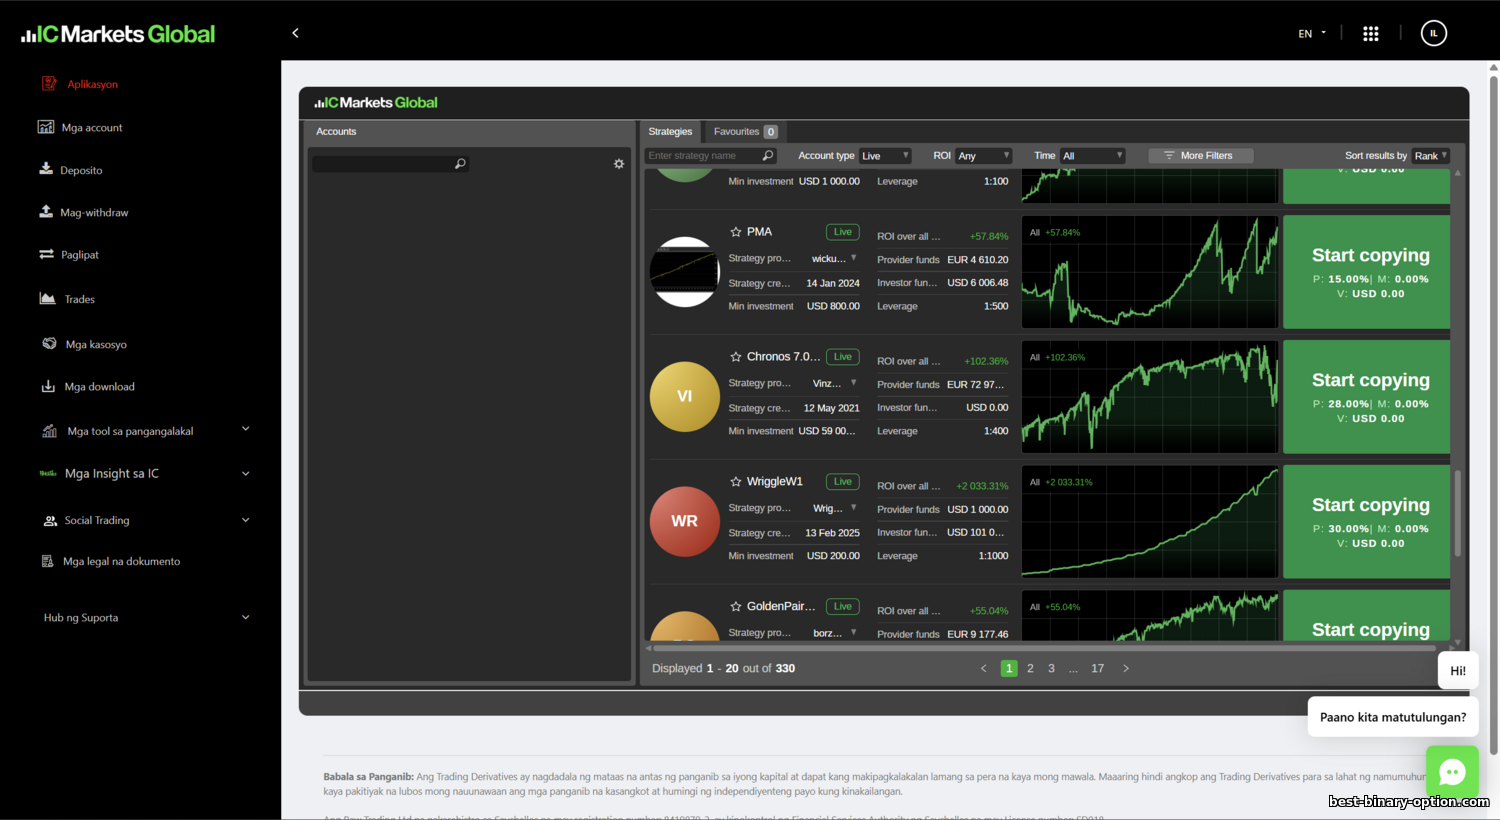The image size is (1500, 820).
Task: Open the Account type dropdown
Action: tap(885, 156)
